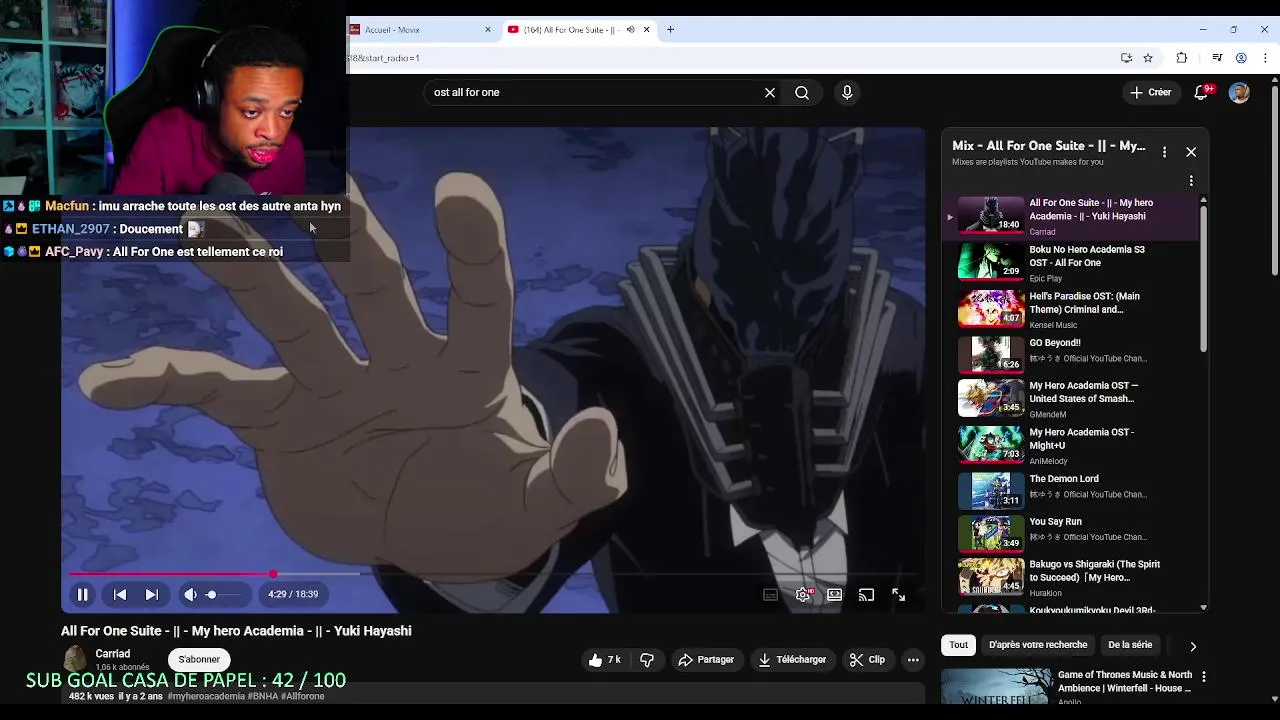Open the Chrome extensions puzzle icon
Image resolution: width=1280 pixels, height=720 pixels.
[1182, 58]
